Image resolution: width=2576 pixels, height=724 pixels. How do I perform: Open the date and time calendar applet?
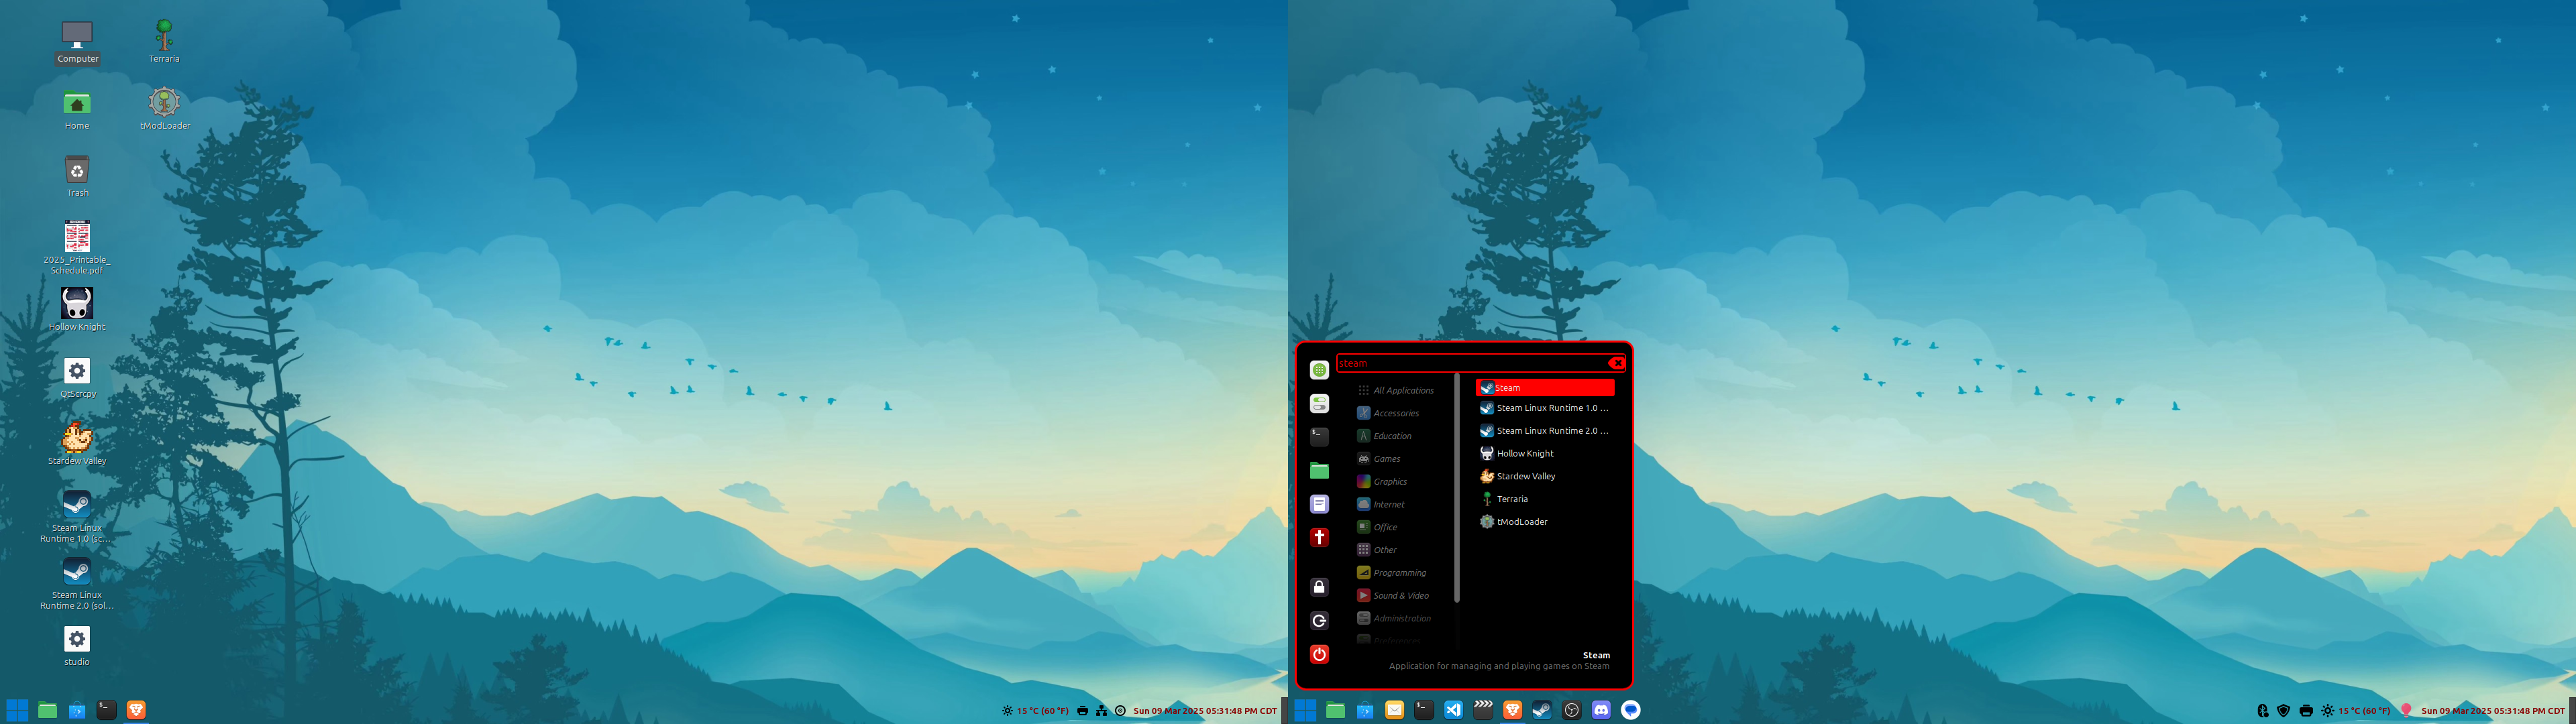coord(2492,711)
